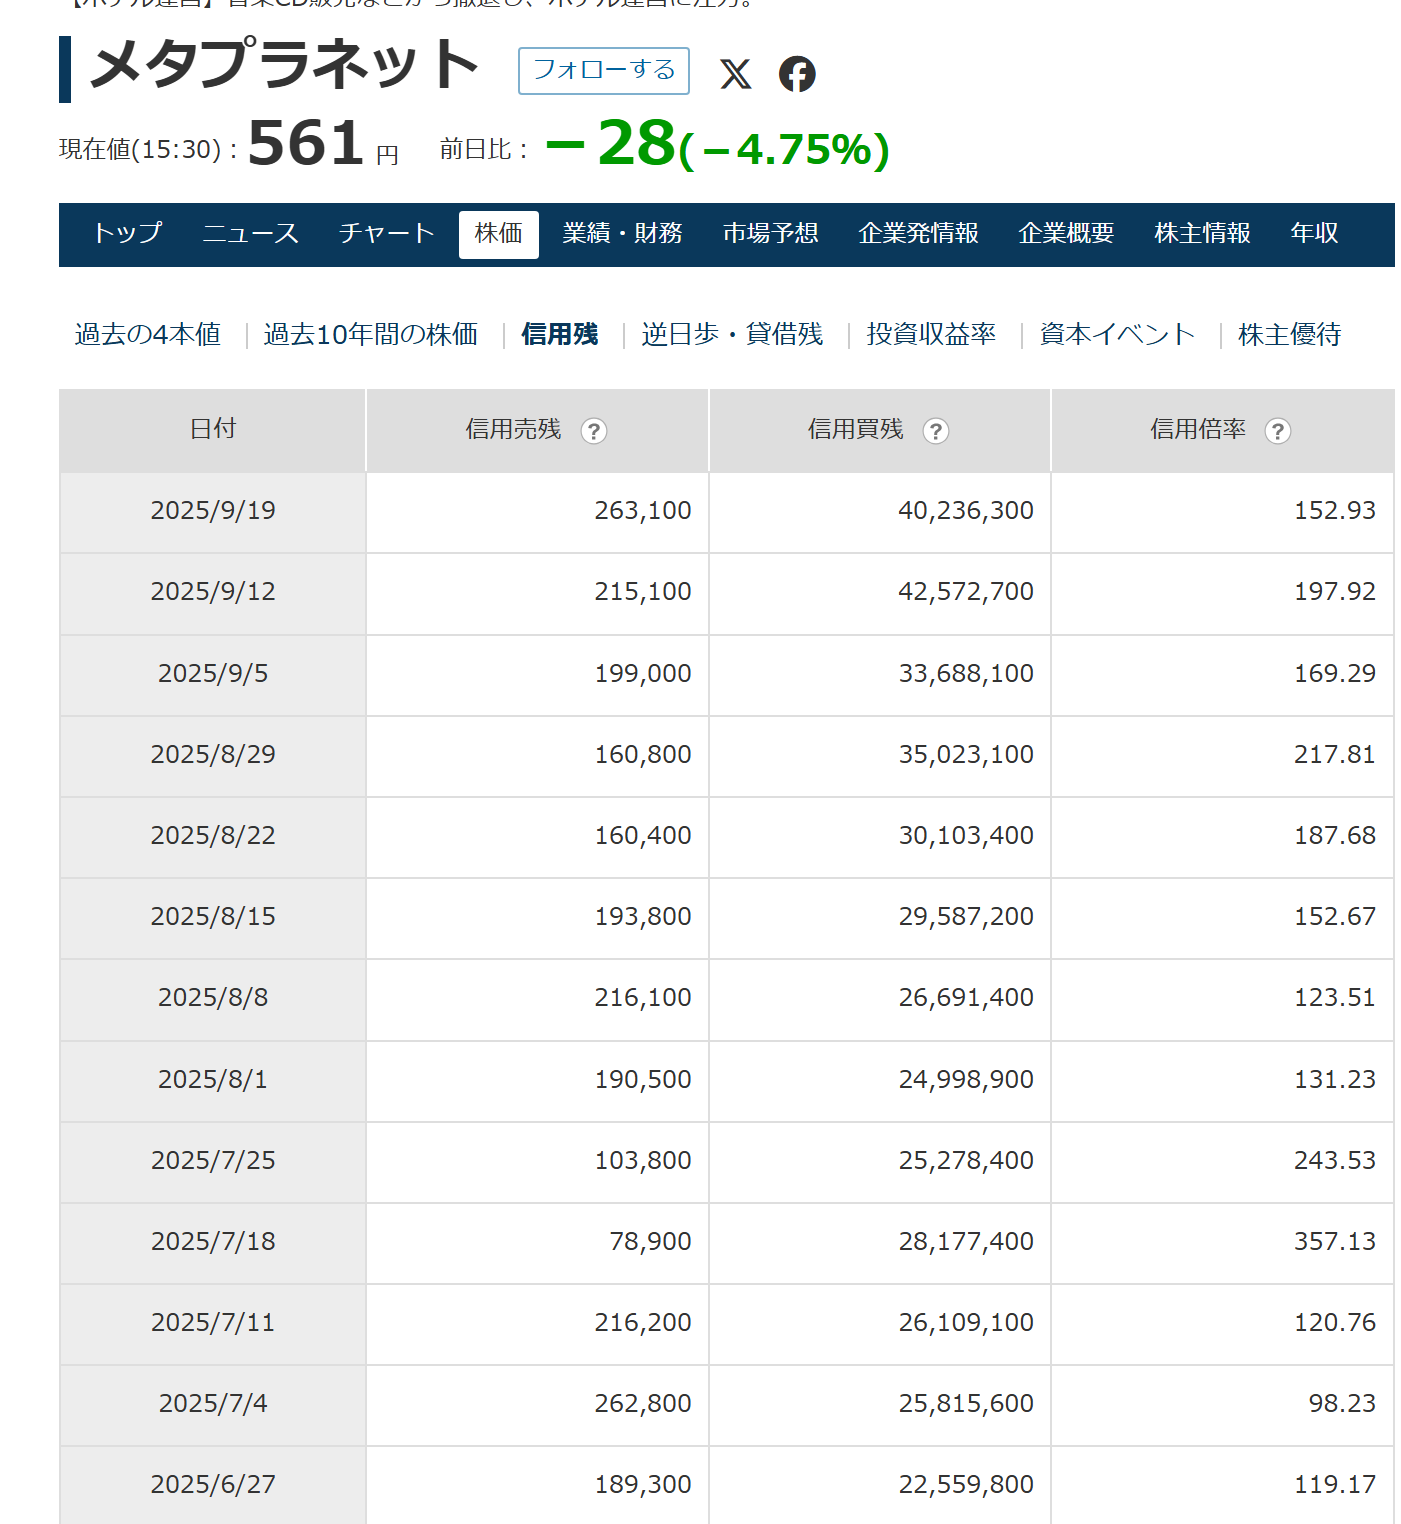The image size is (1401, 1524).
Task: Open 株主優待 link
Action: point(1289,334)
